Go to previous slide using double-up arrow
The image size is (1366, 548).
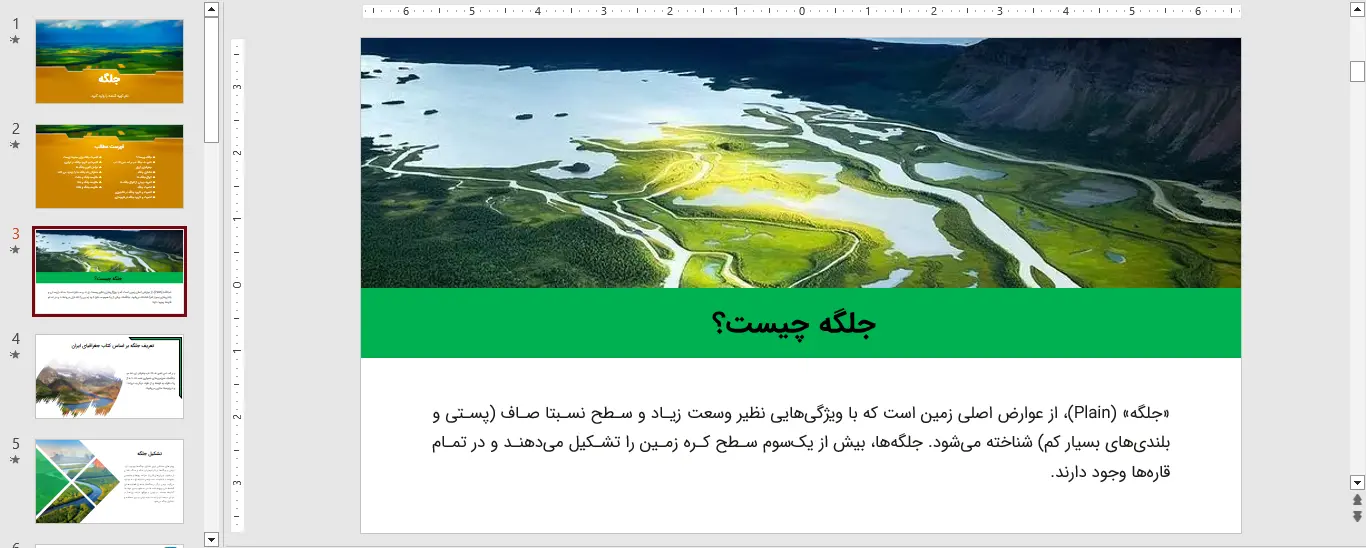pos(1357,499)
